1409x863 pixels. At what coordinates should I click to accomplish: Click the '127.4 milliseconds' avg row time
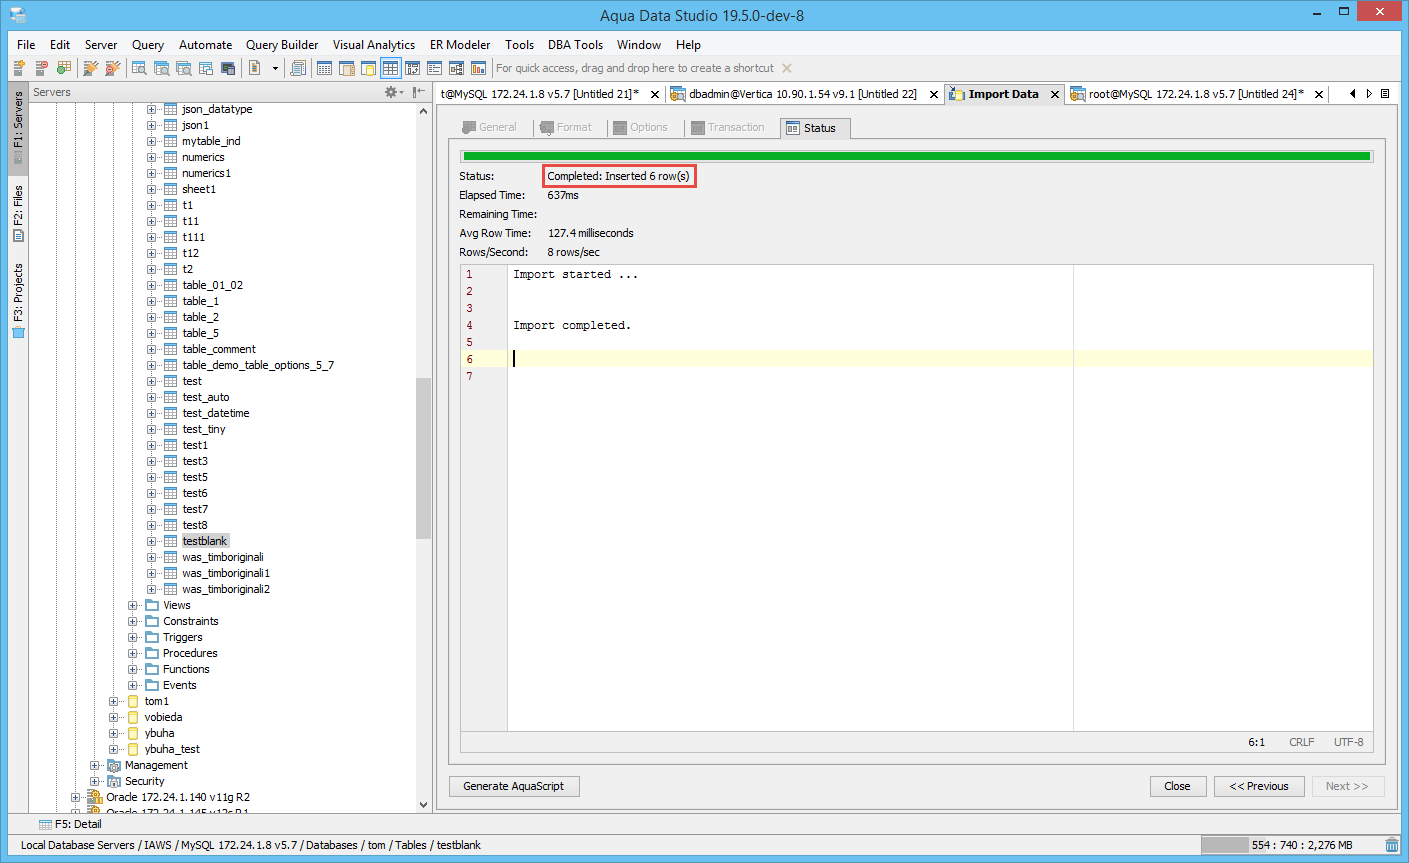click(x=591, y=233)
